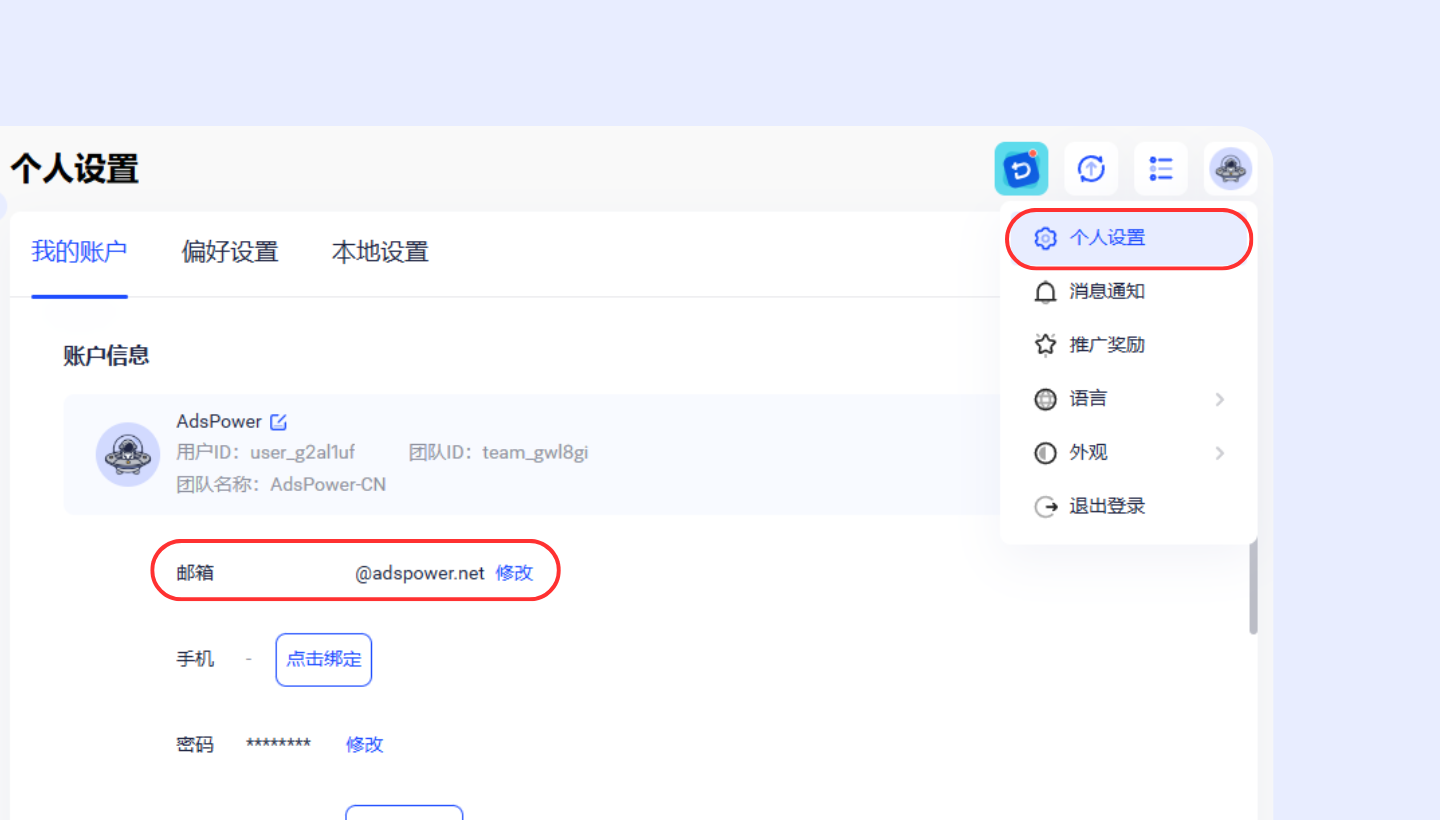Click 修改 link next to the password
Image resolution: width=1440 pixels, height=820 pixels.
point(364,744)
